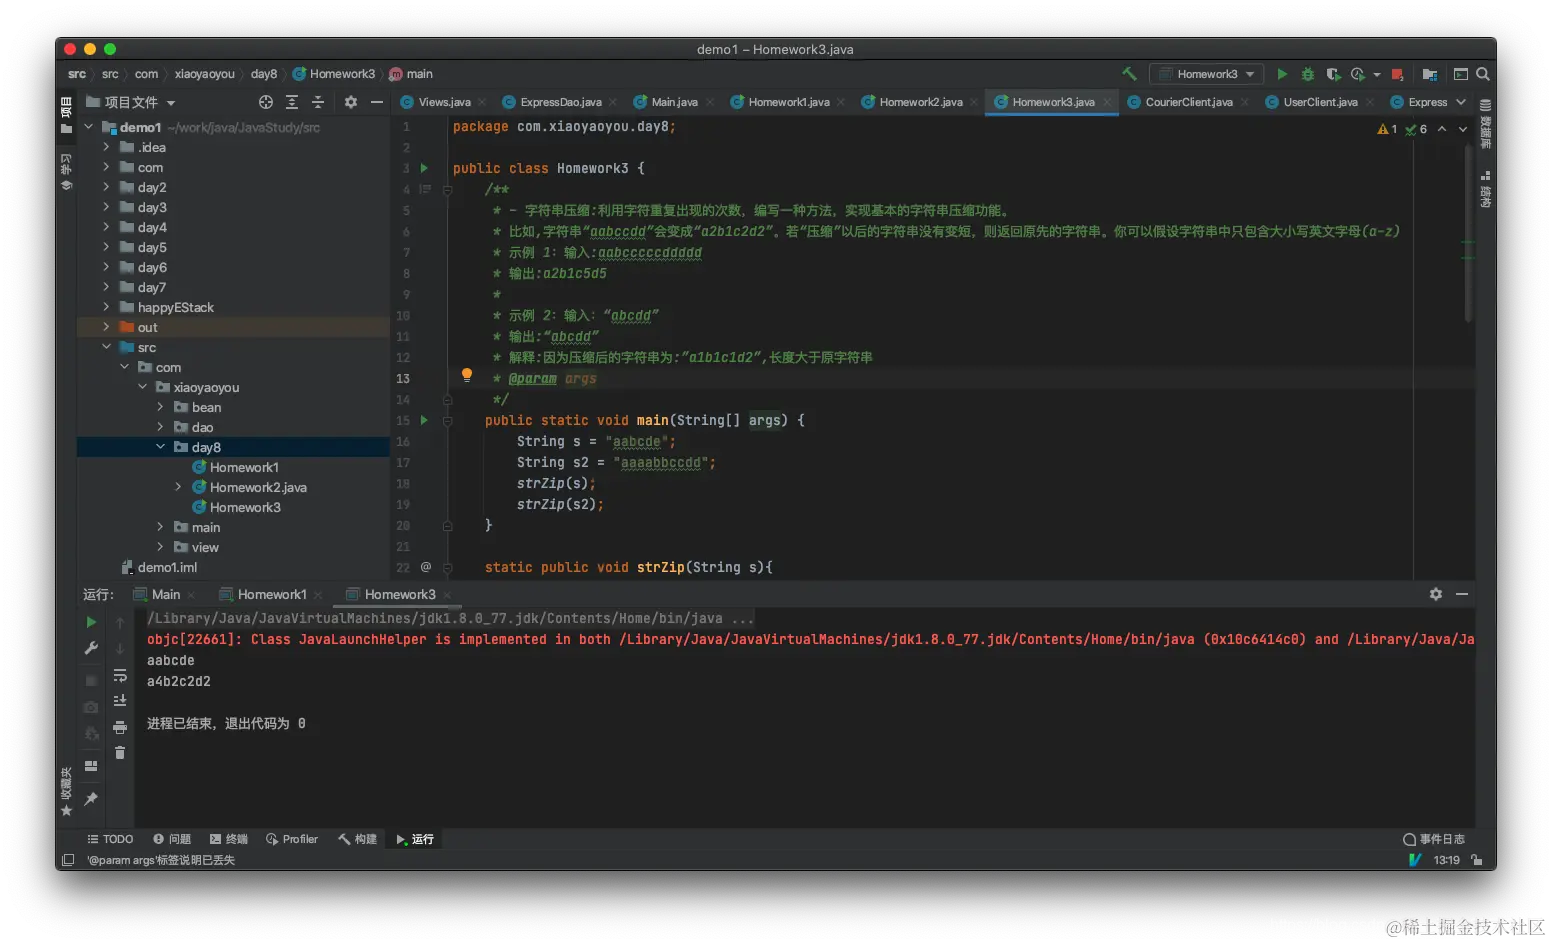Screen dimensions: 1552x944
Task: Select Homework3 in the project tree
Action: point(245,507)
